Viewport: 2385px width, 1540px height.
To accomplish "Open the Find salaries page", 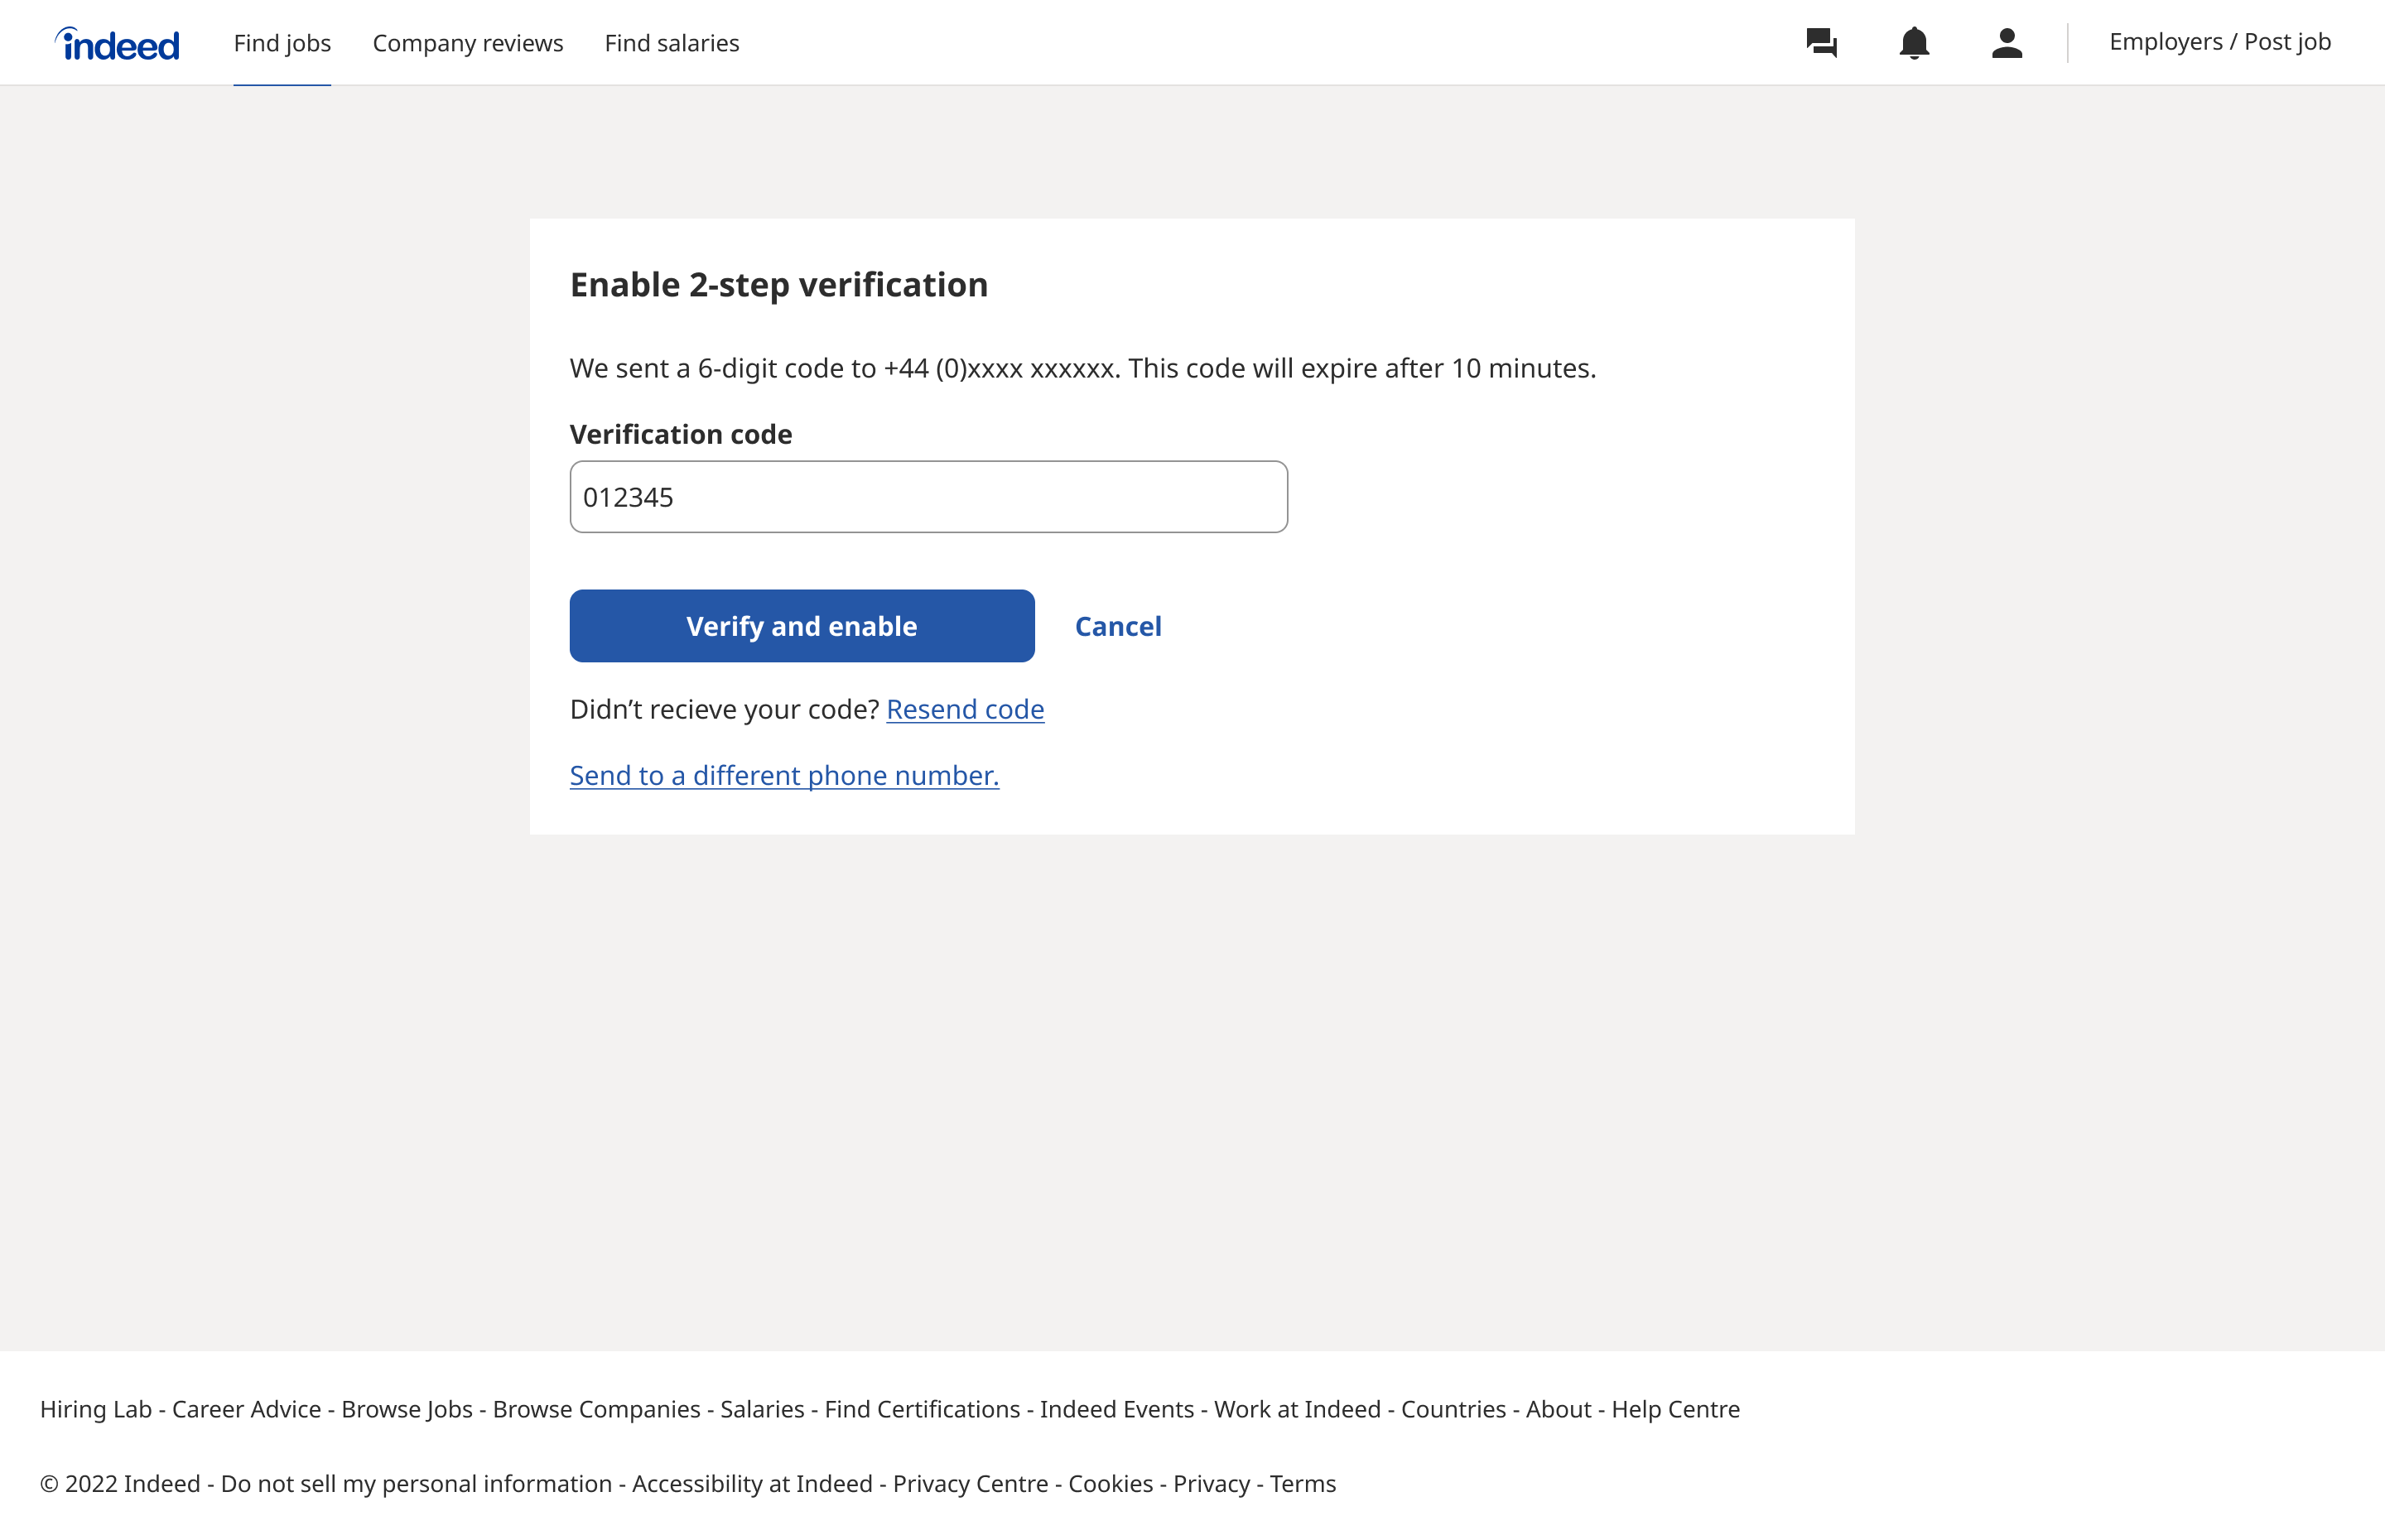I will click(x=671, y=42).
